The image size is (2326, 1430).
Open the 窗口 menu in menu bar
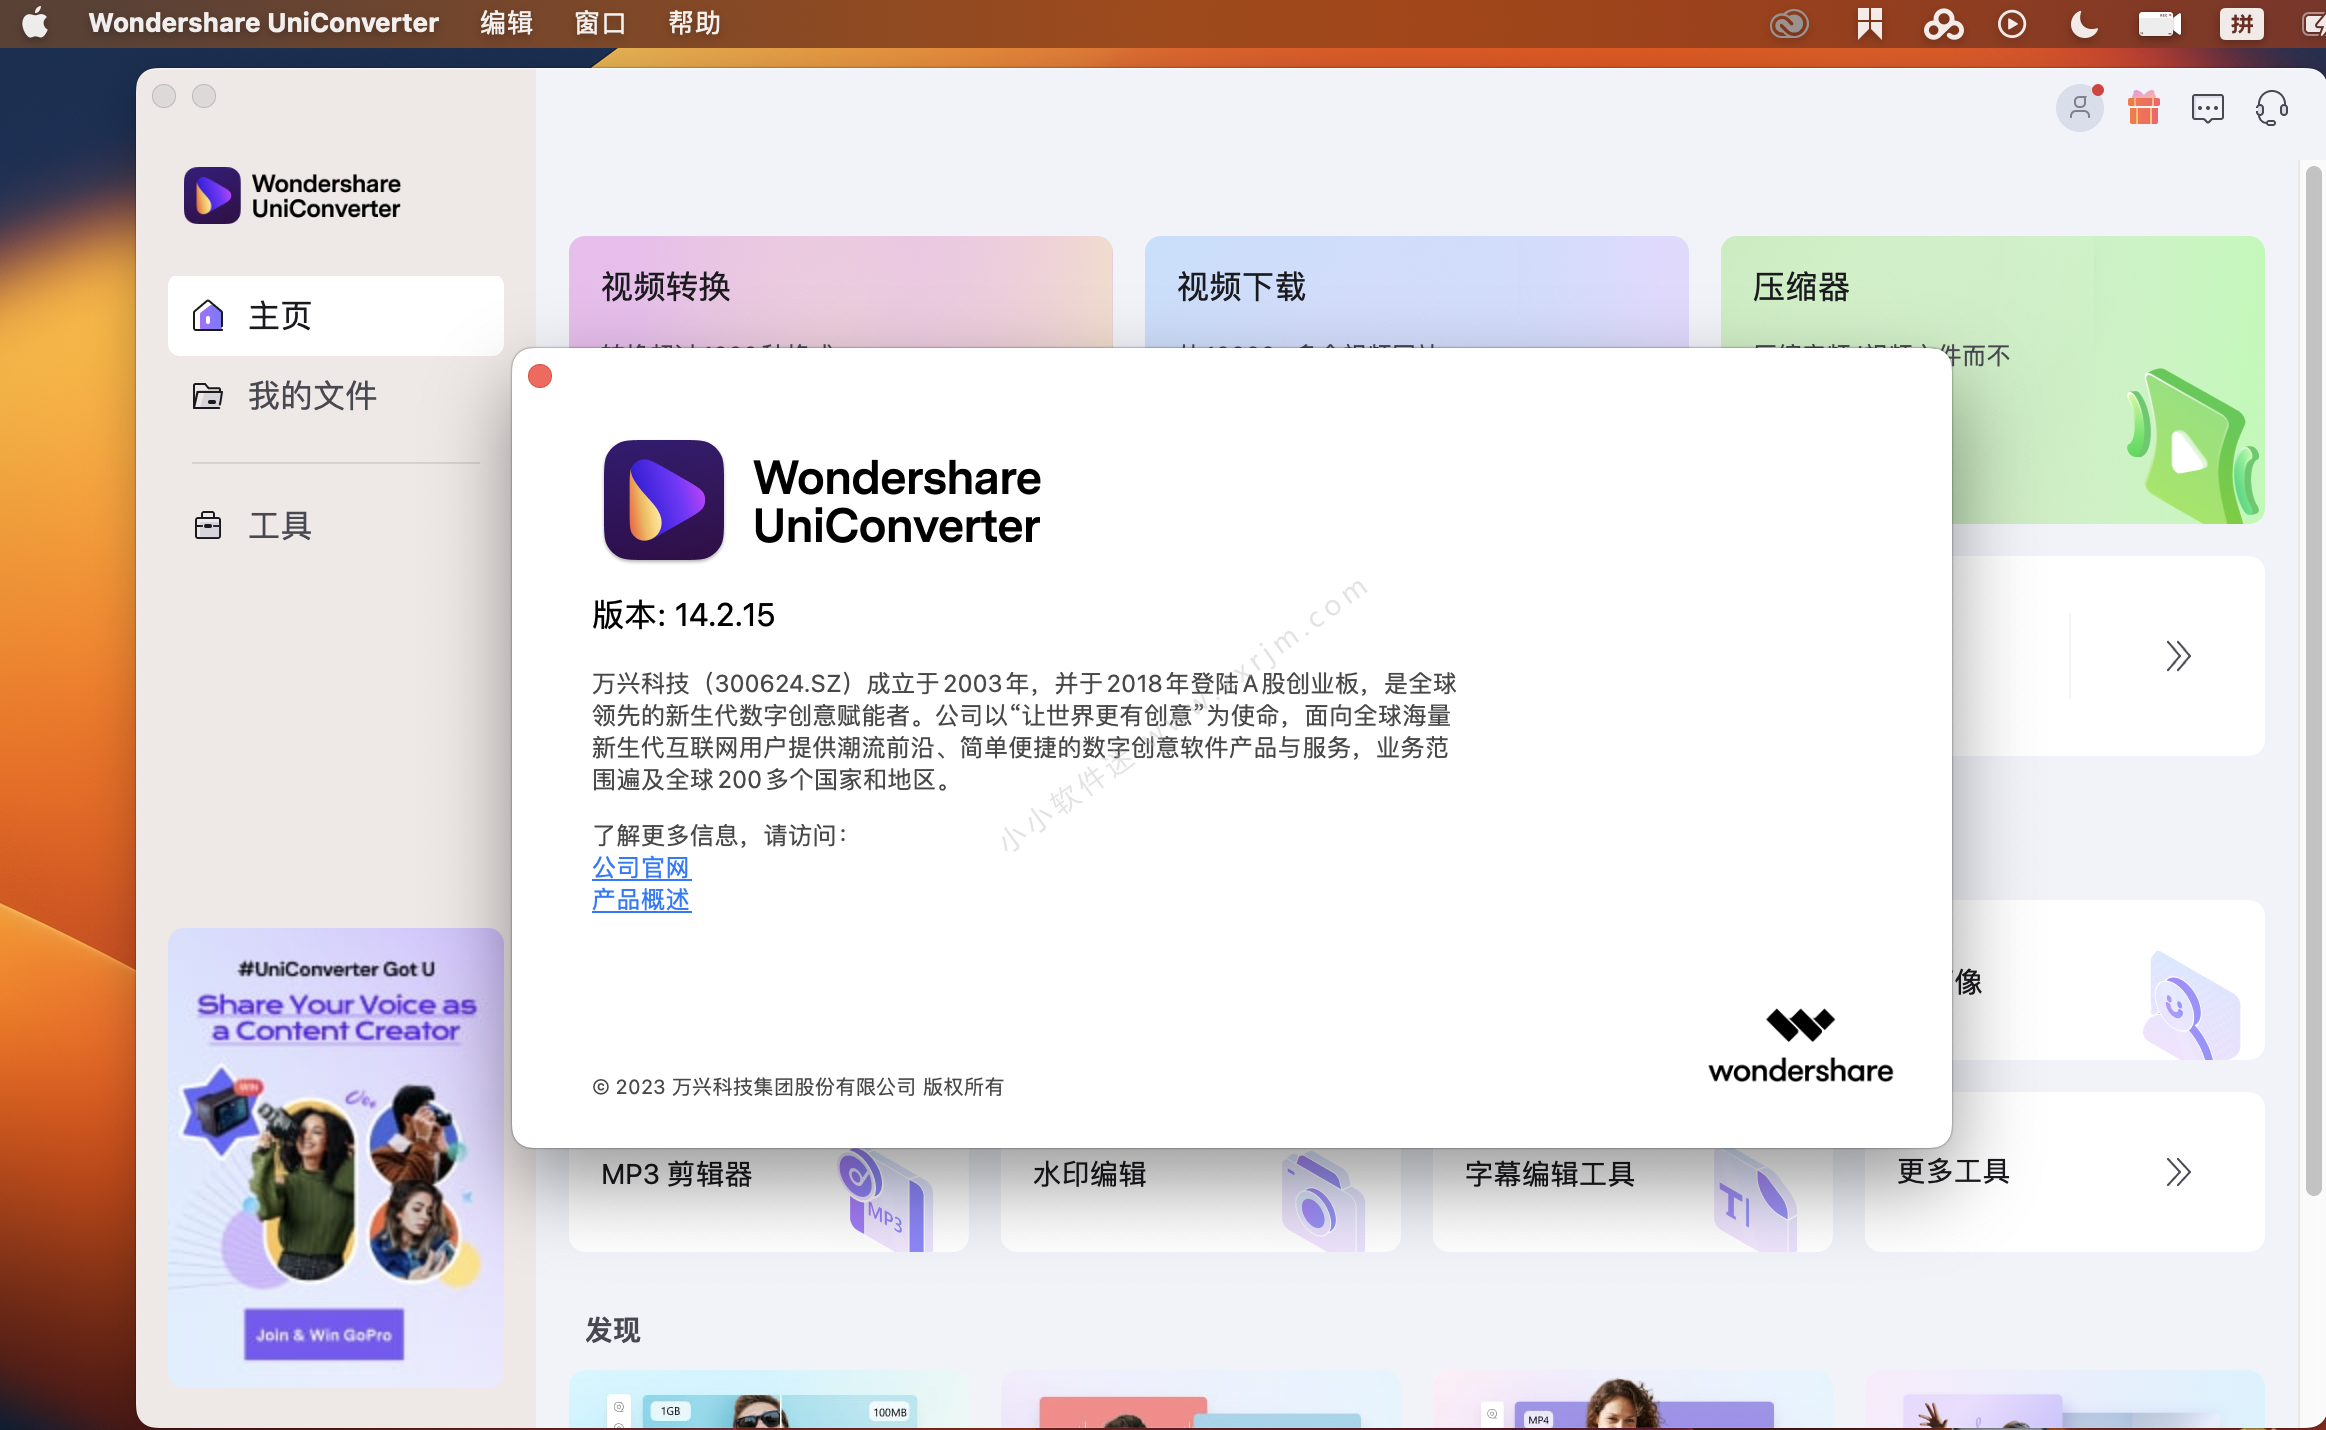click(600, 22)
